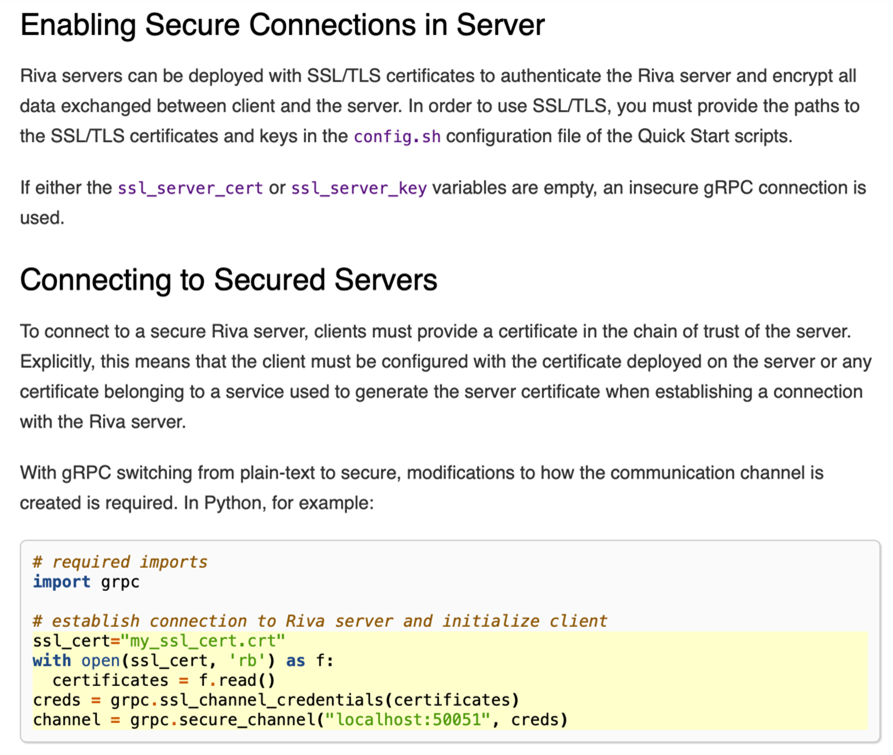Click the ssl_server_cert variable name

coord(190,188)
